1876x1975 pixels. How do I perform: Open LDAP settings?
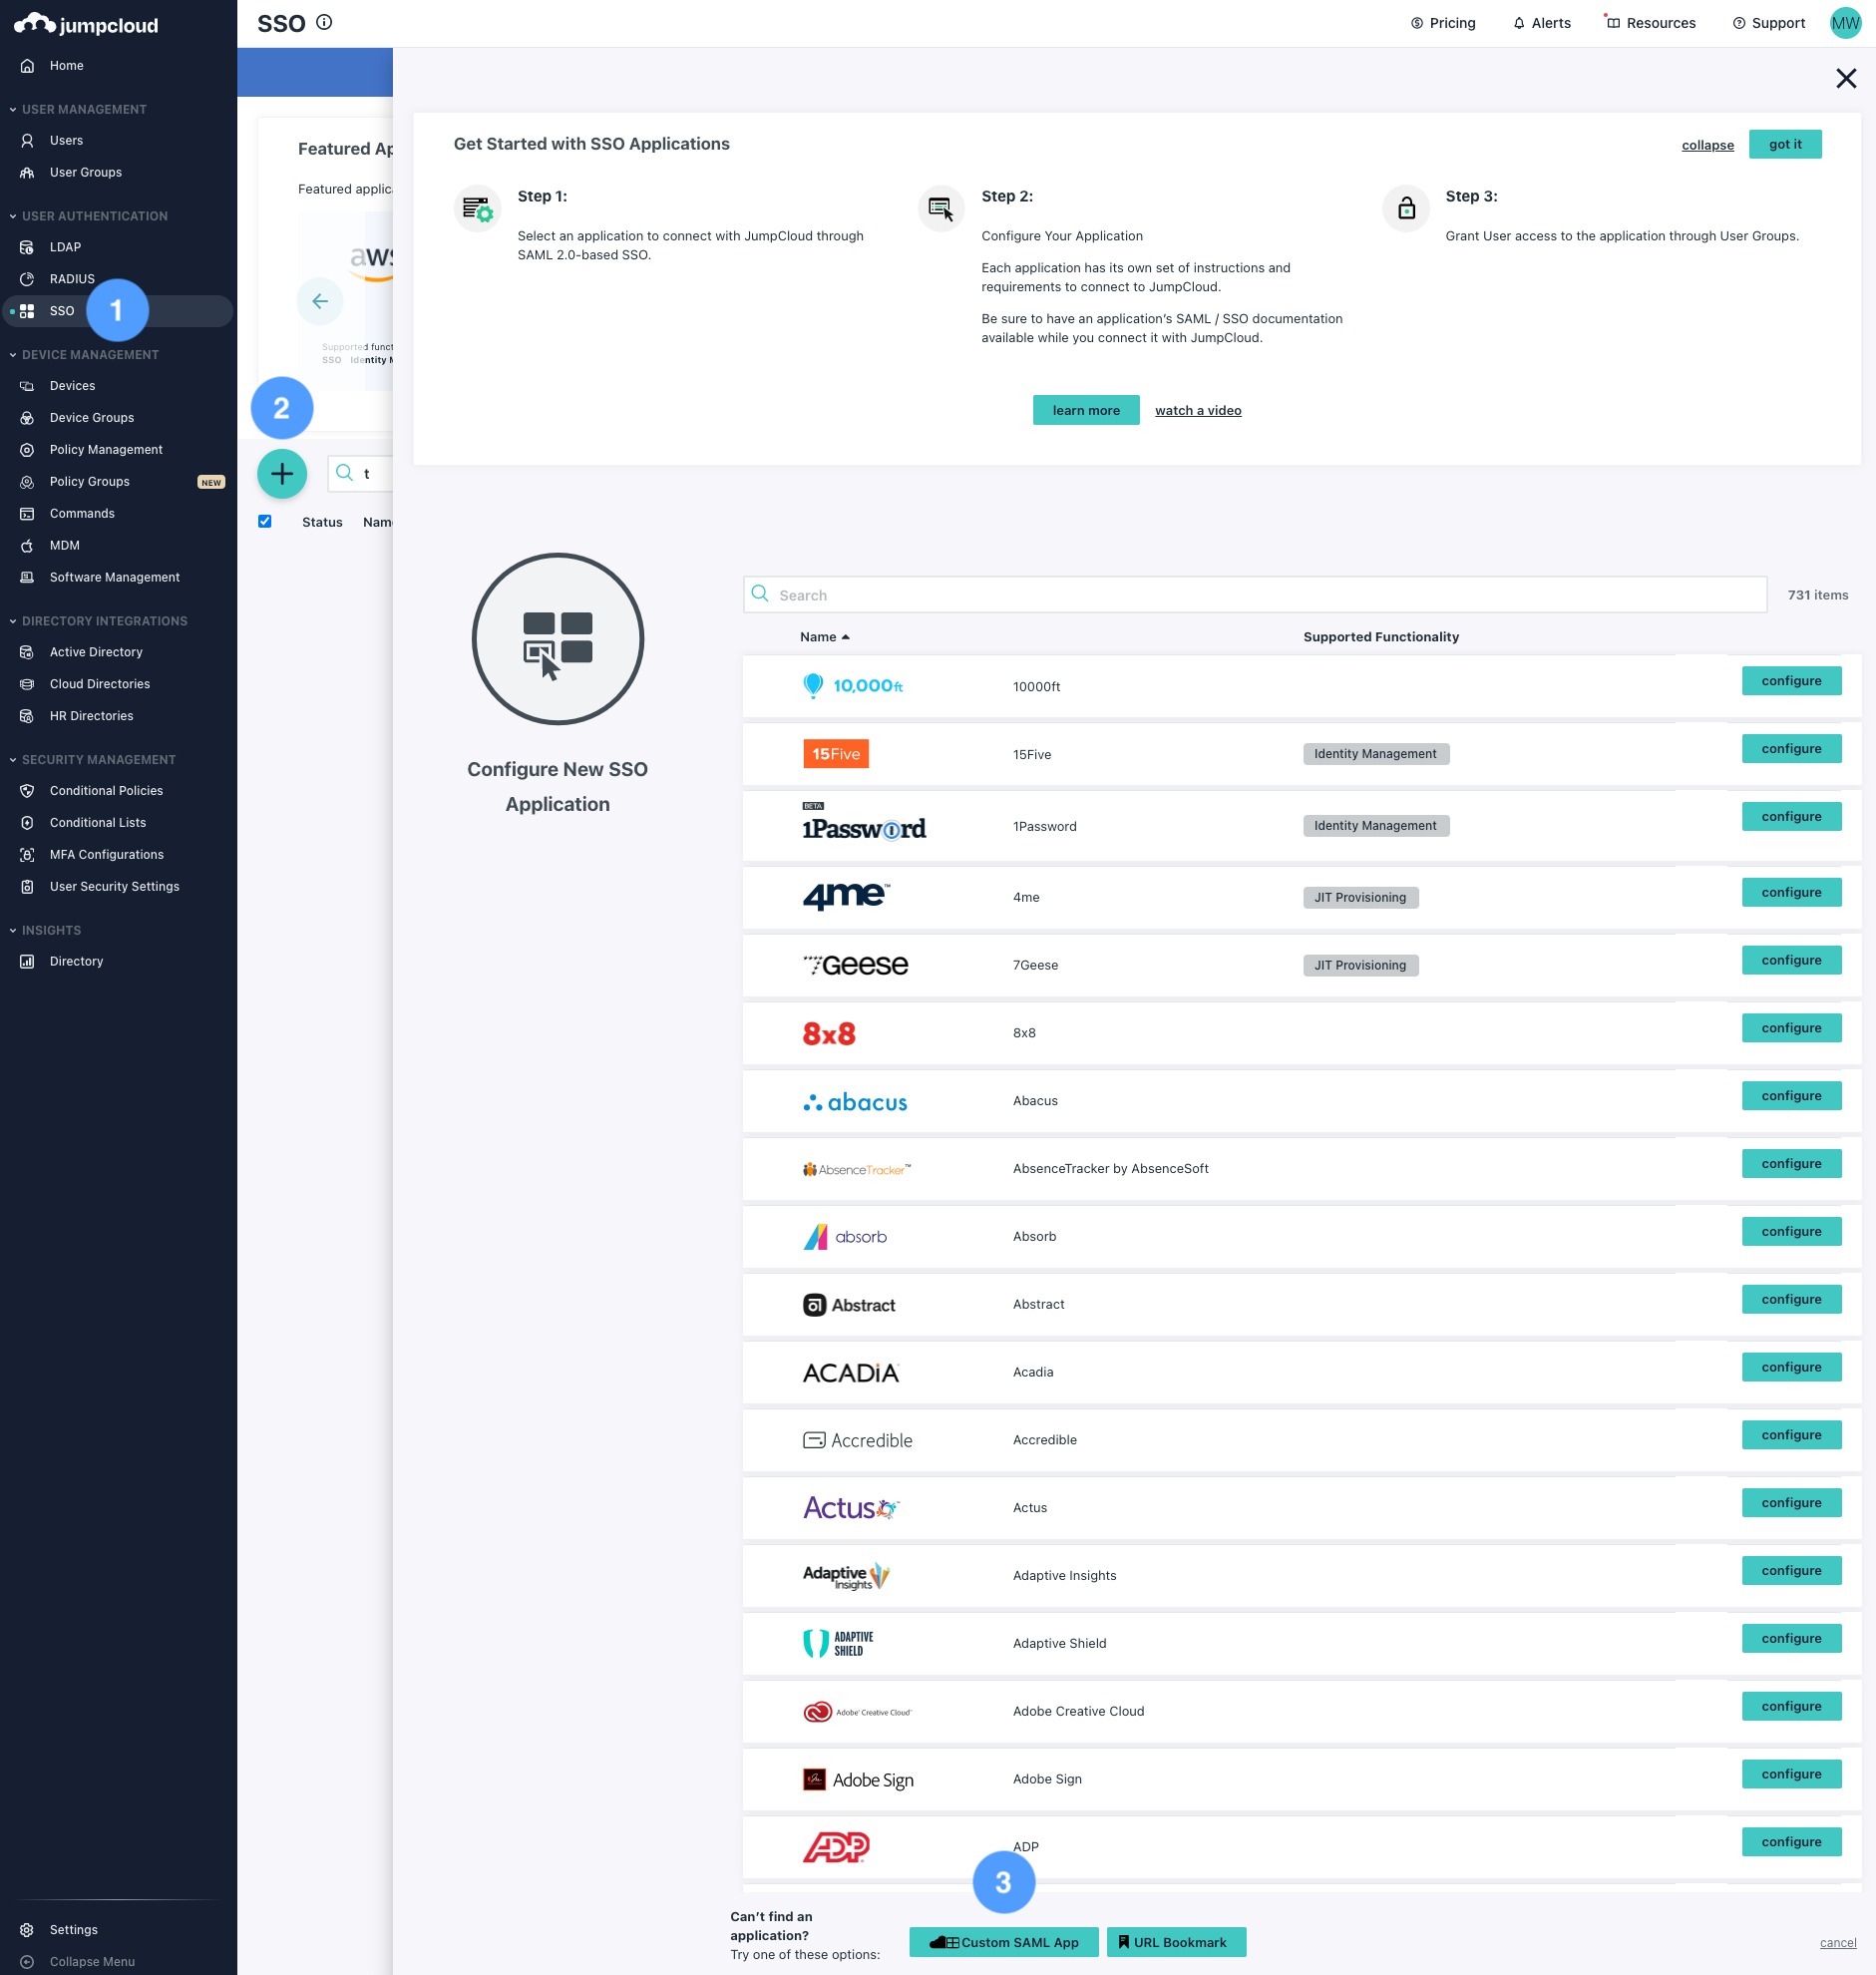point(65,248)
